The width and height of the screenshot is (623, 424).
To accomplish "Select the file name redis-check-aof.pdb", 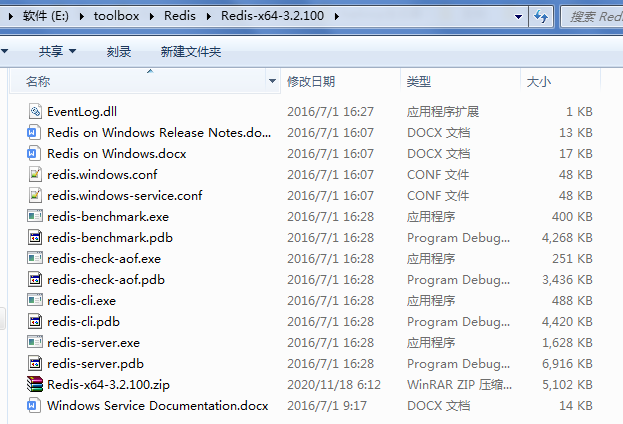I will (x=106, y=280).
